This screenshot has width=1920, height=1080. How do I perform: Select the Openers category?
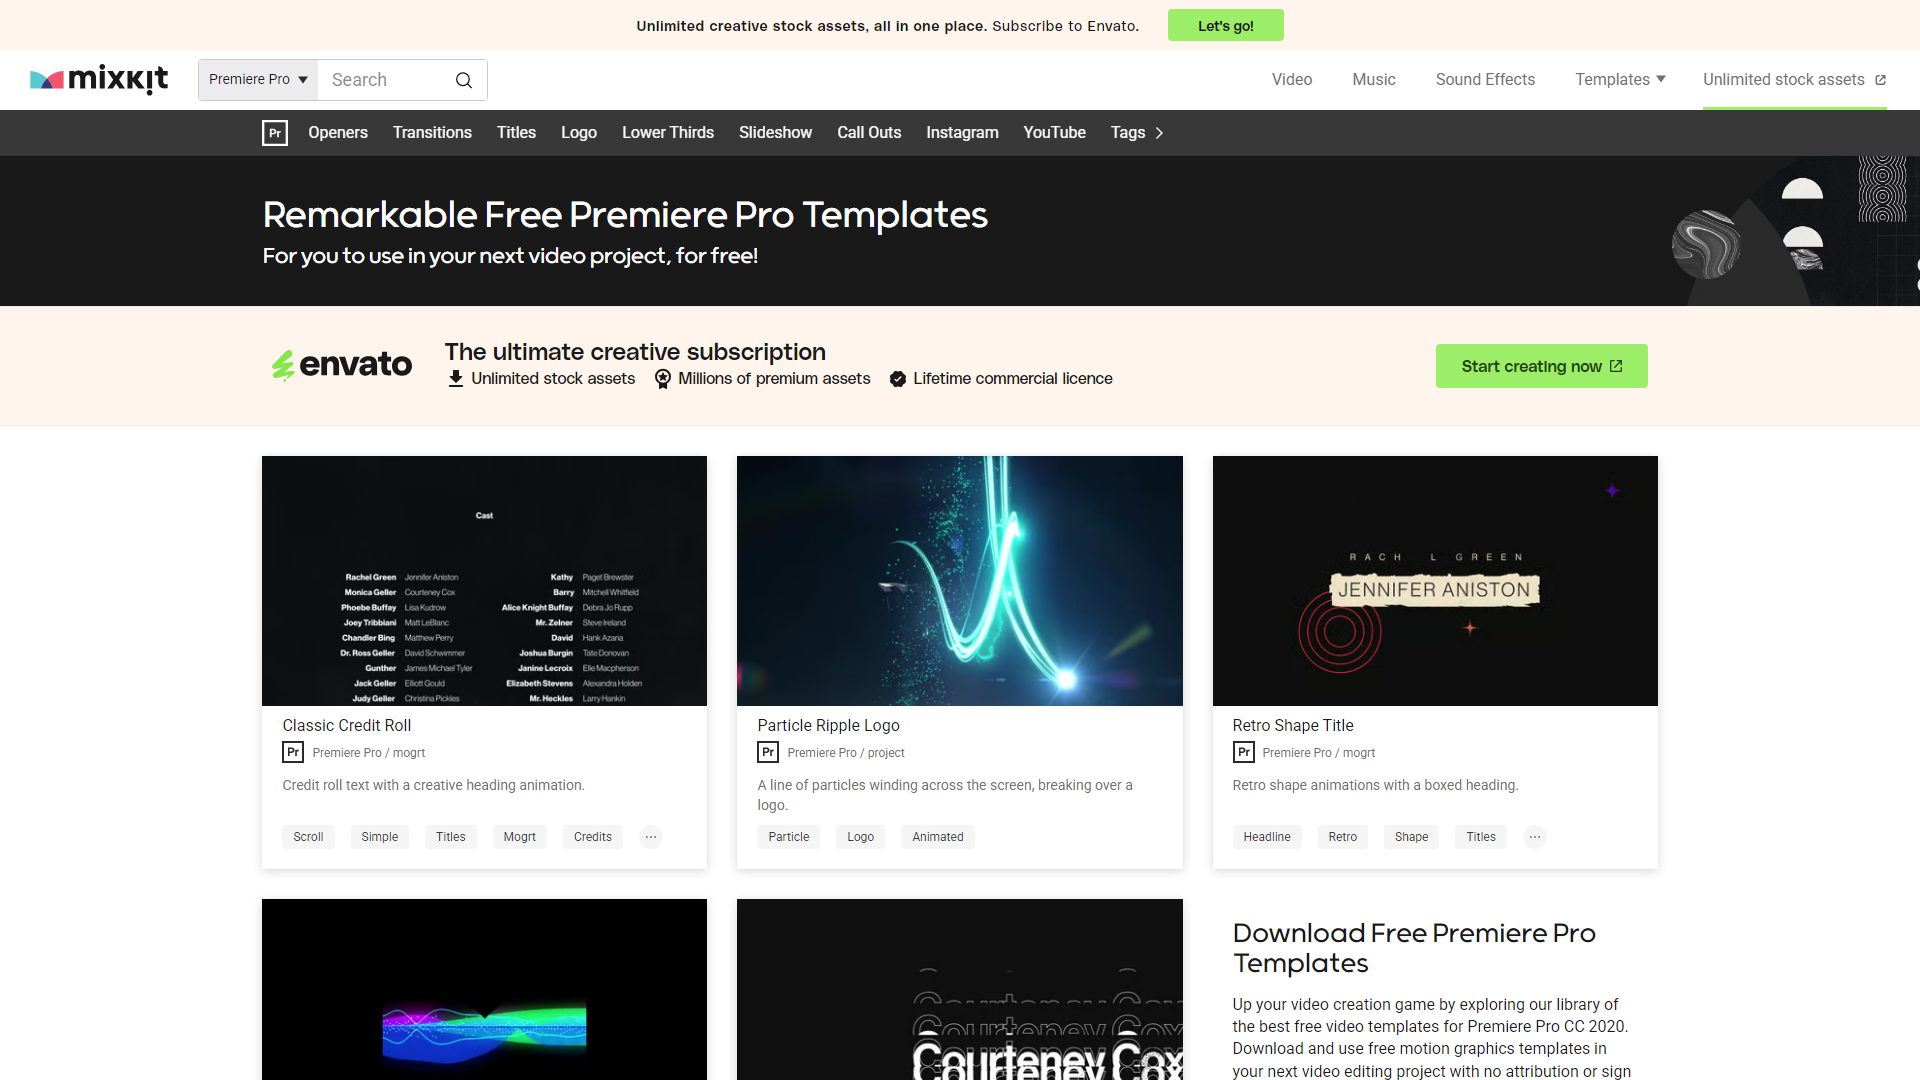(338, 133)
